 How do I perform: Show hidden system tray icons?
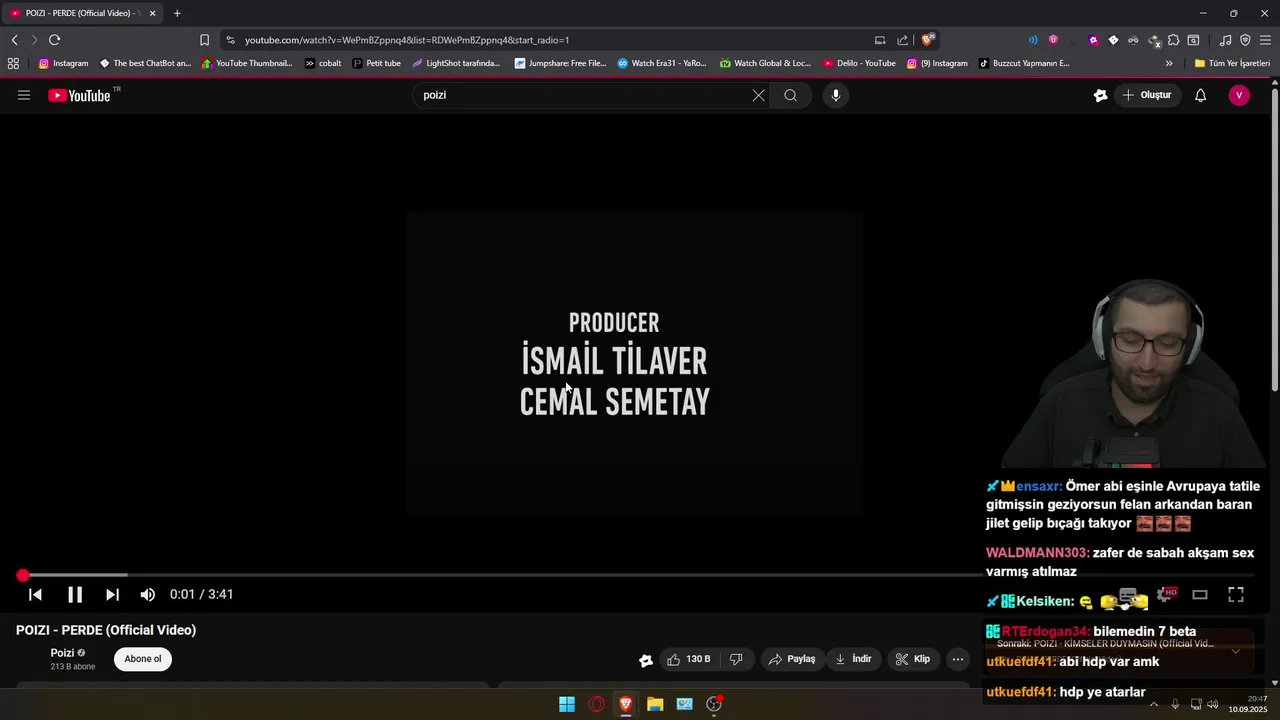[1154, 704]
